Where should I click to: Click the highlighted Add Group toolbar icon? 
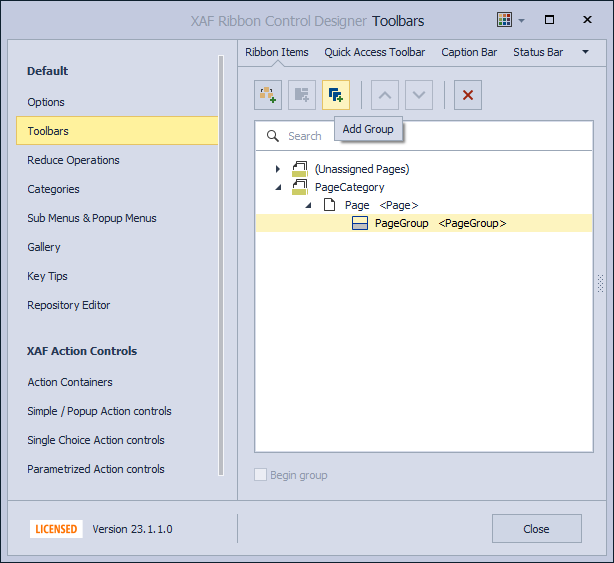[x=336, y=95]
